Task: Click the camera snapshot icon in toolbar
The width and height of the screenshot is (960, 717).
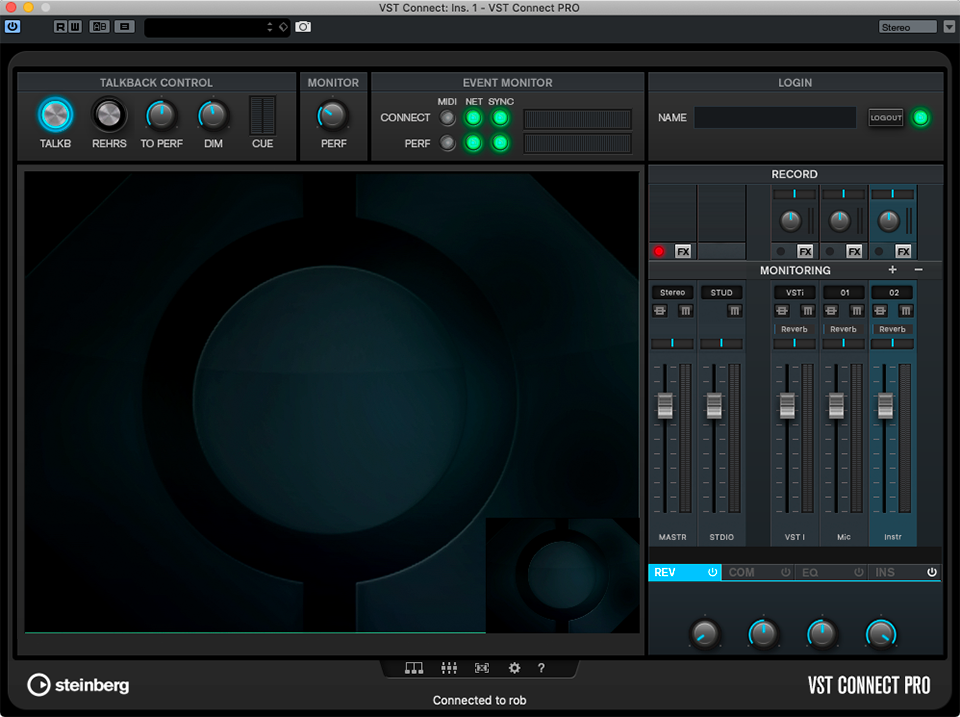Action: click(x=303, y=27)
